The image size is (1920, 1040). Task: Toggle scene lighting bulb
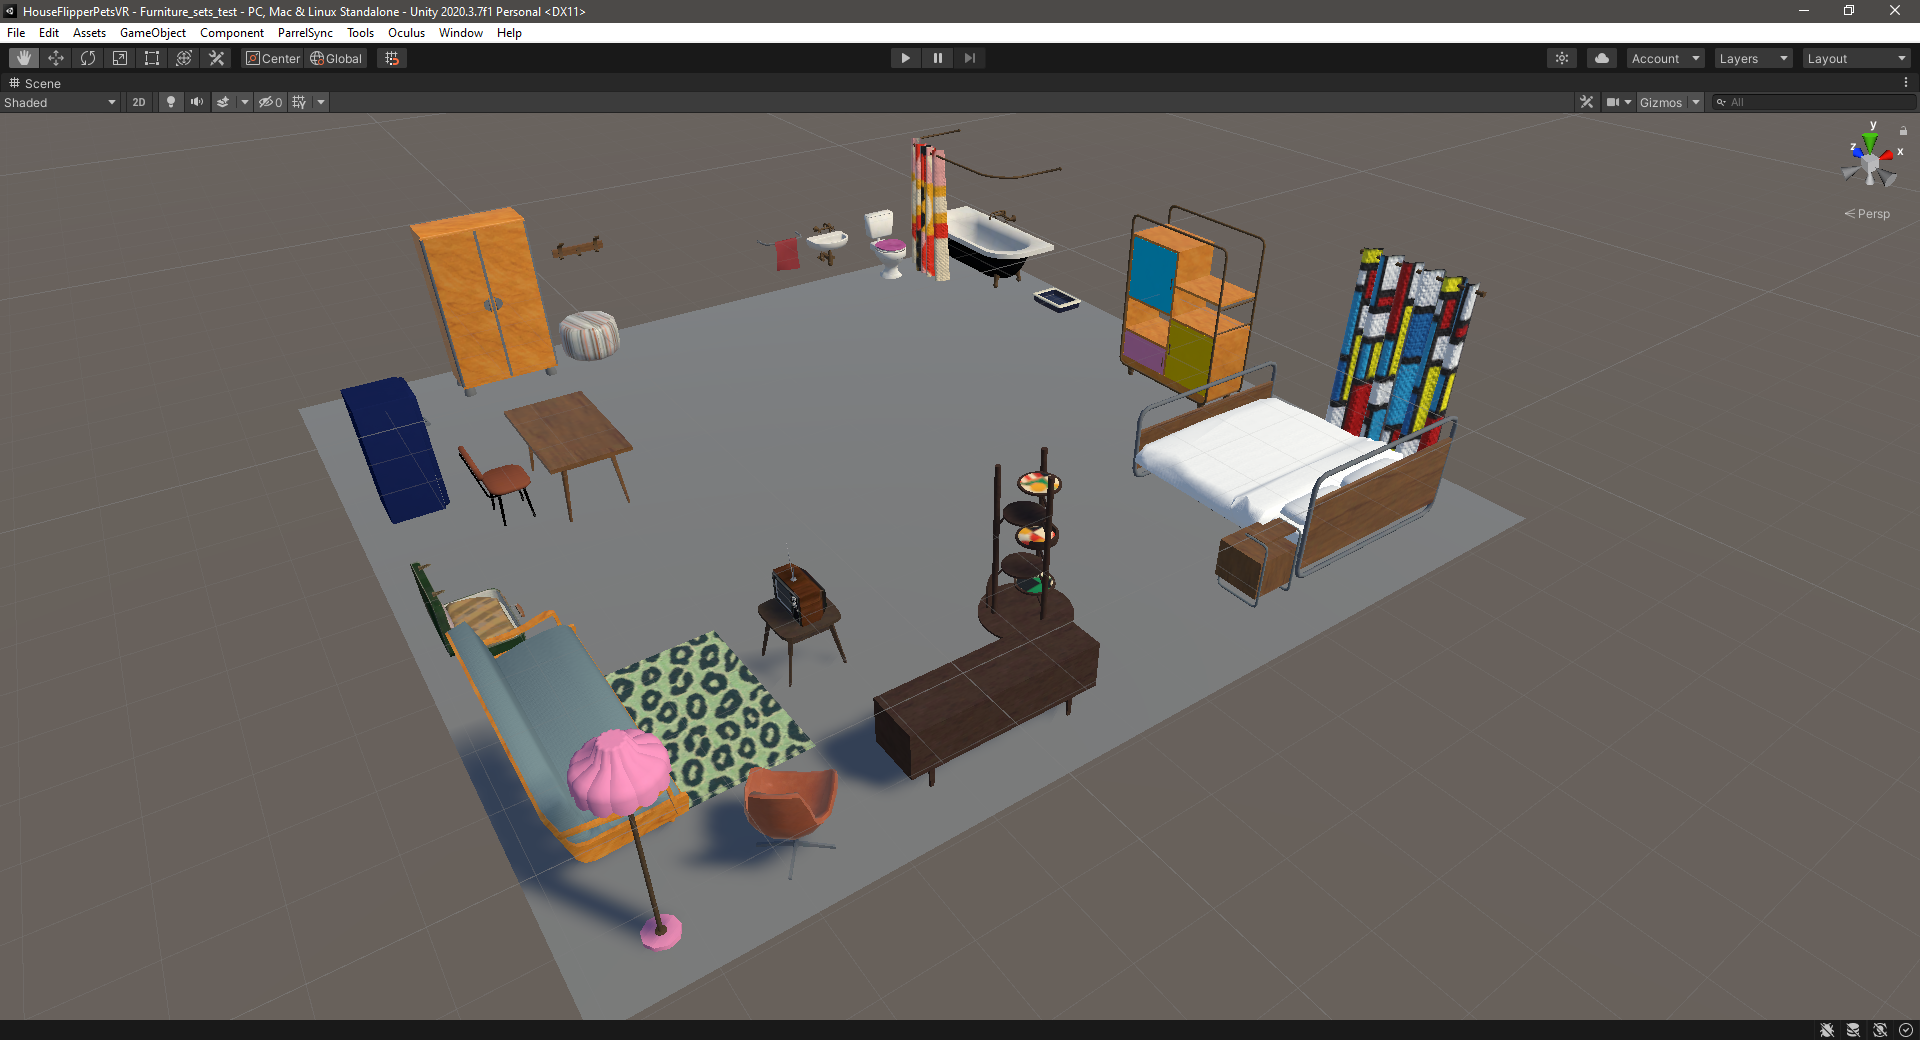point(171,102)
